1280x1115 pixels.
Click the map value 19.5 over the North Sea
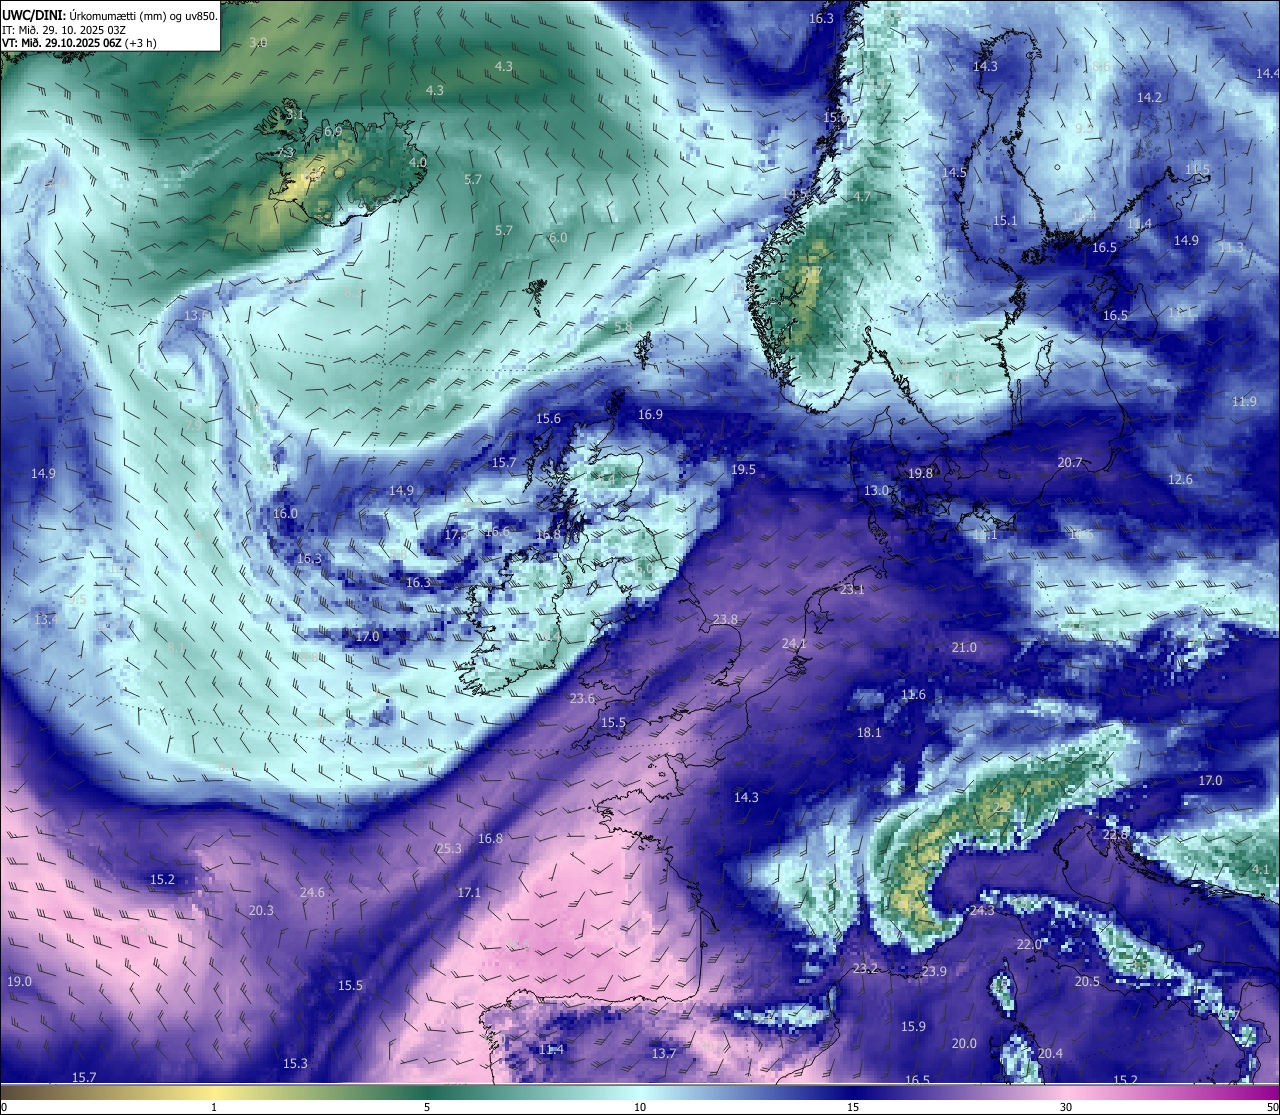point(743,469)
